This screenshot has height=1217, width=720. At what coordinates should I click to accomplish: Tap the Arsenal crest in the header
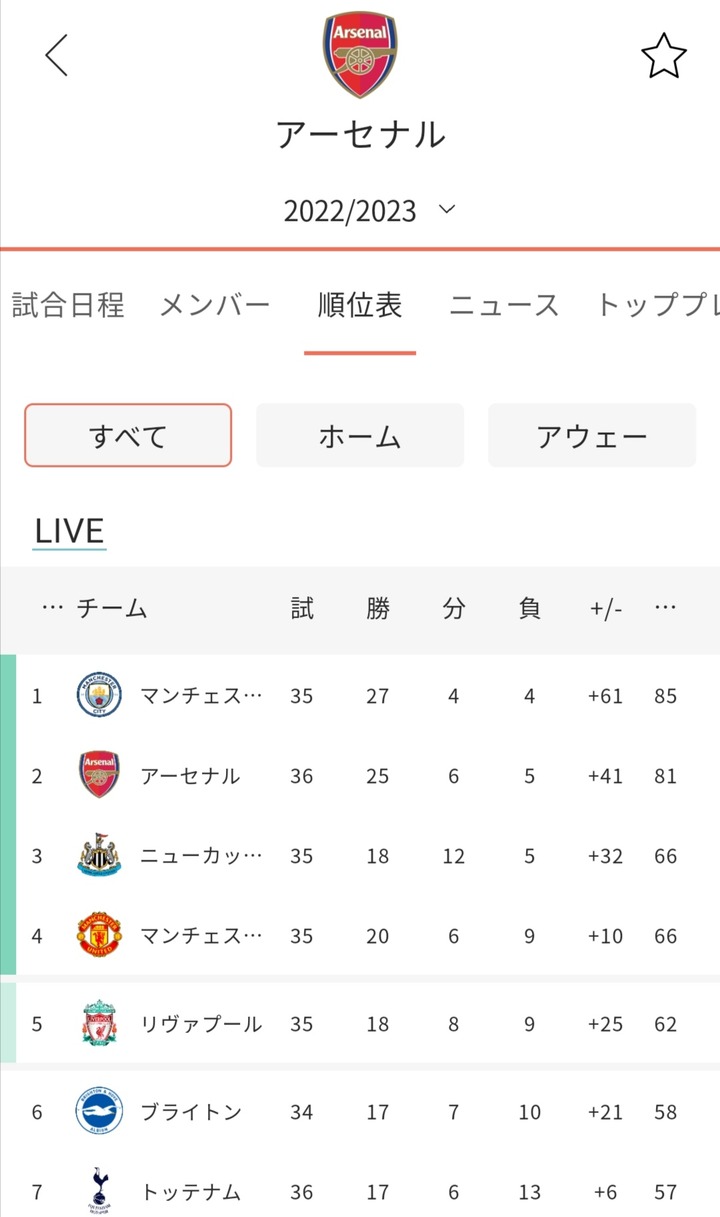coord(360,55)
